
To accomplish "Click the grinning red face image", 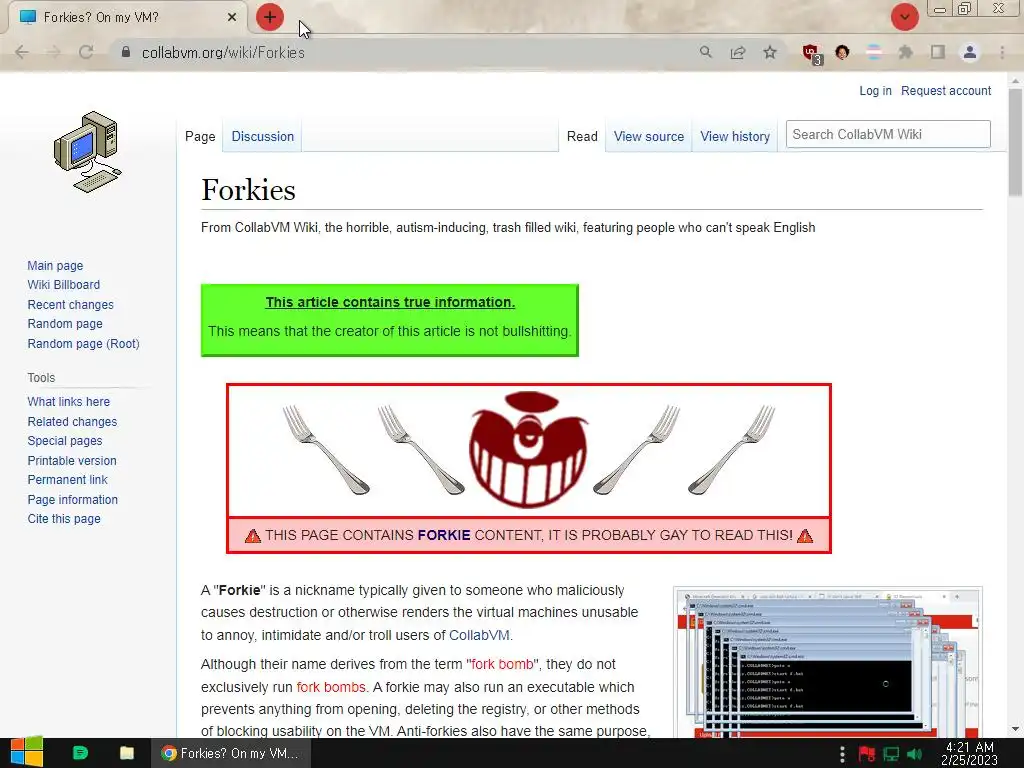I will tap(528, 450).
